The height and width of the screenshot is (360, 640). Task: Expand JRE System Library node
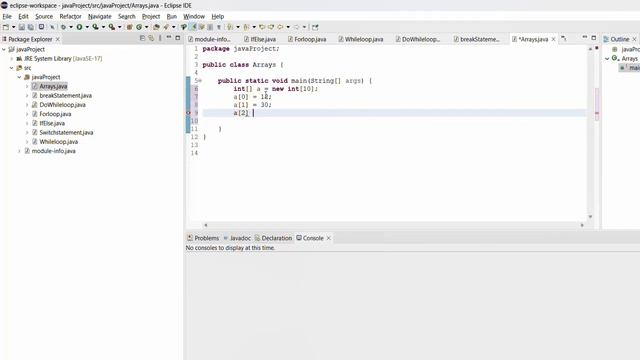pos(12,59)
